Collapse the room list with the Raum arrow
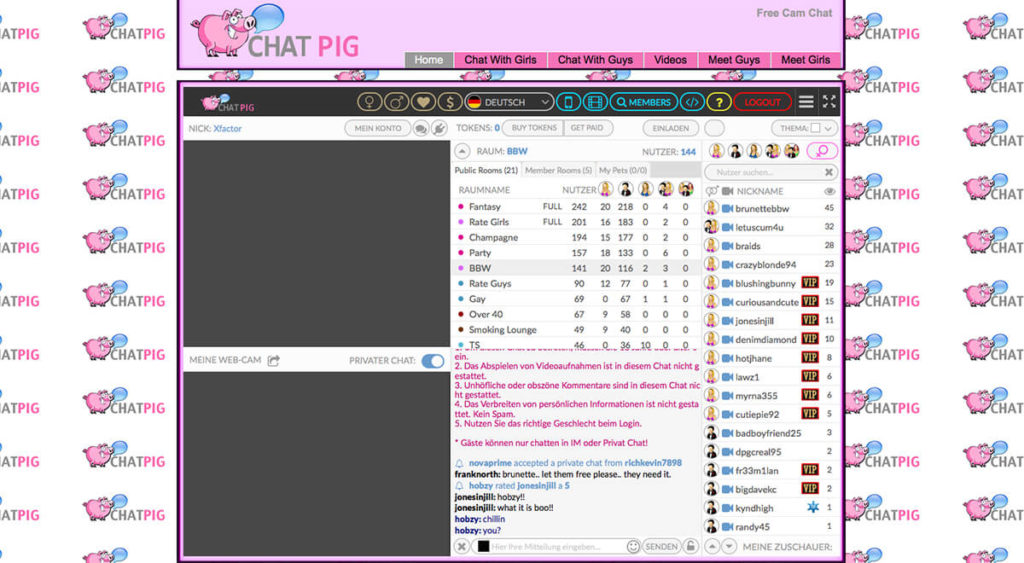 tap(462, 152)
